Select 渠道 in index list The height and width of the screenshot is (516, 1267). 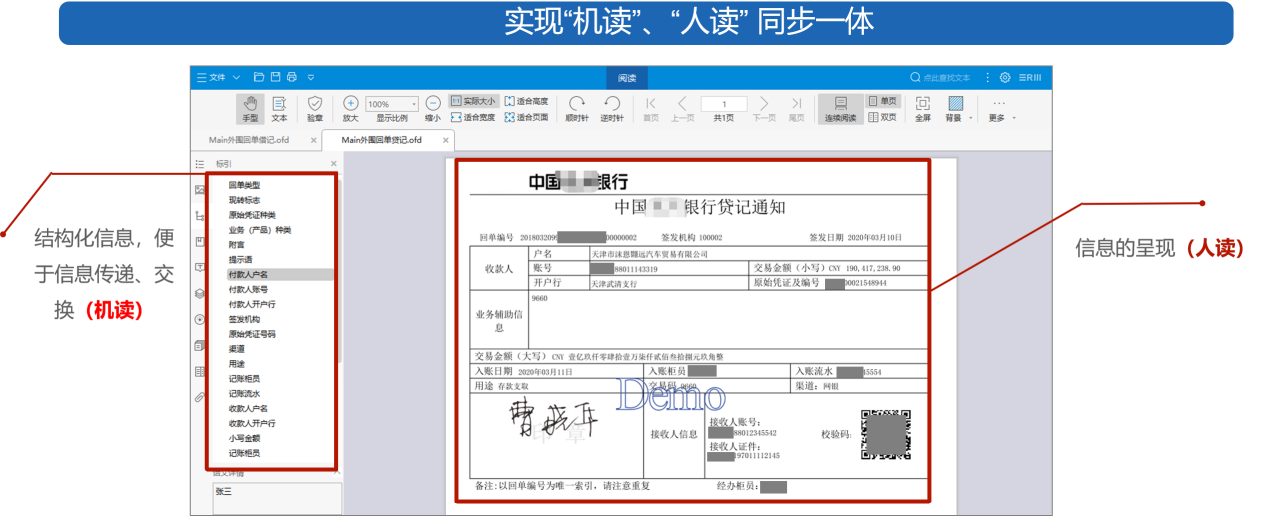click(237, 349)
